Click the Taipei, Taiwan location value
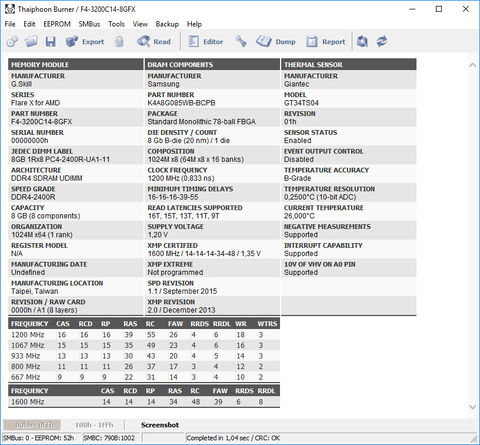The height and width of the screenshot is (445, 480). [x=35, y=291]
